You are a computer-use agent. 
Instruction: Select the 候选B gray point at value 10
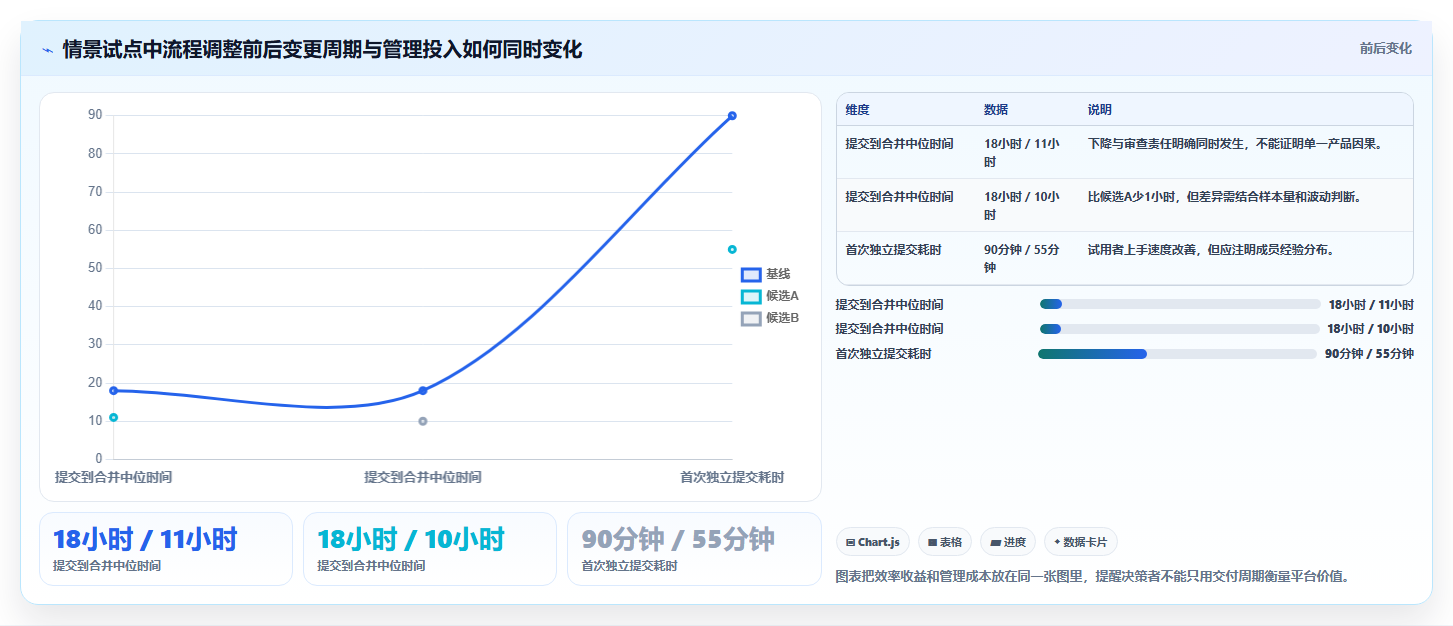[423, 421]
